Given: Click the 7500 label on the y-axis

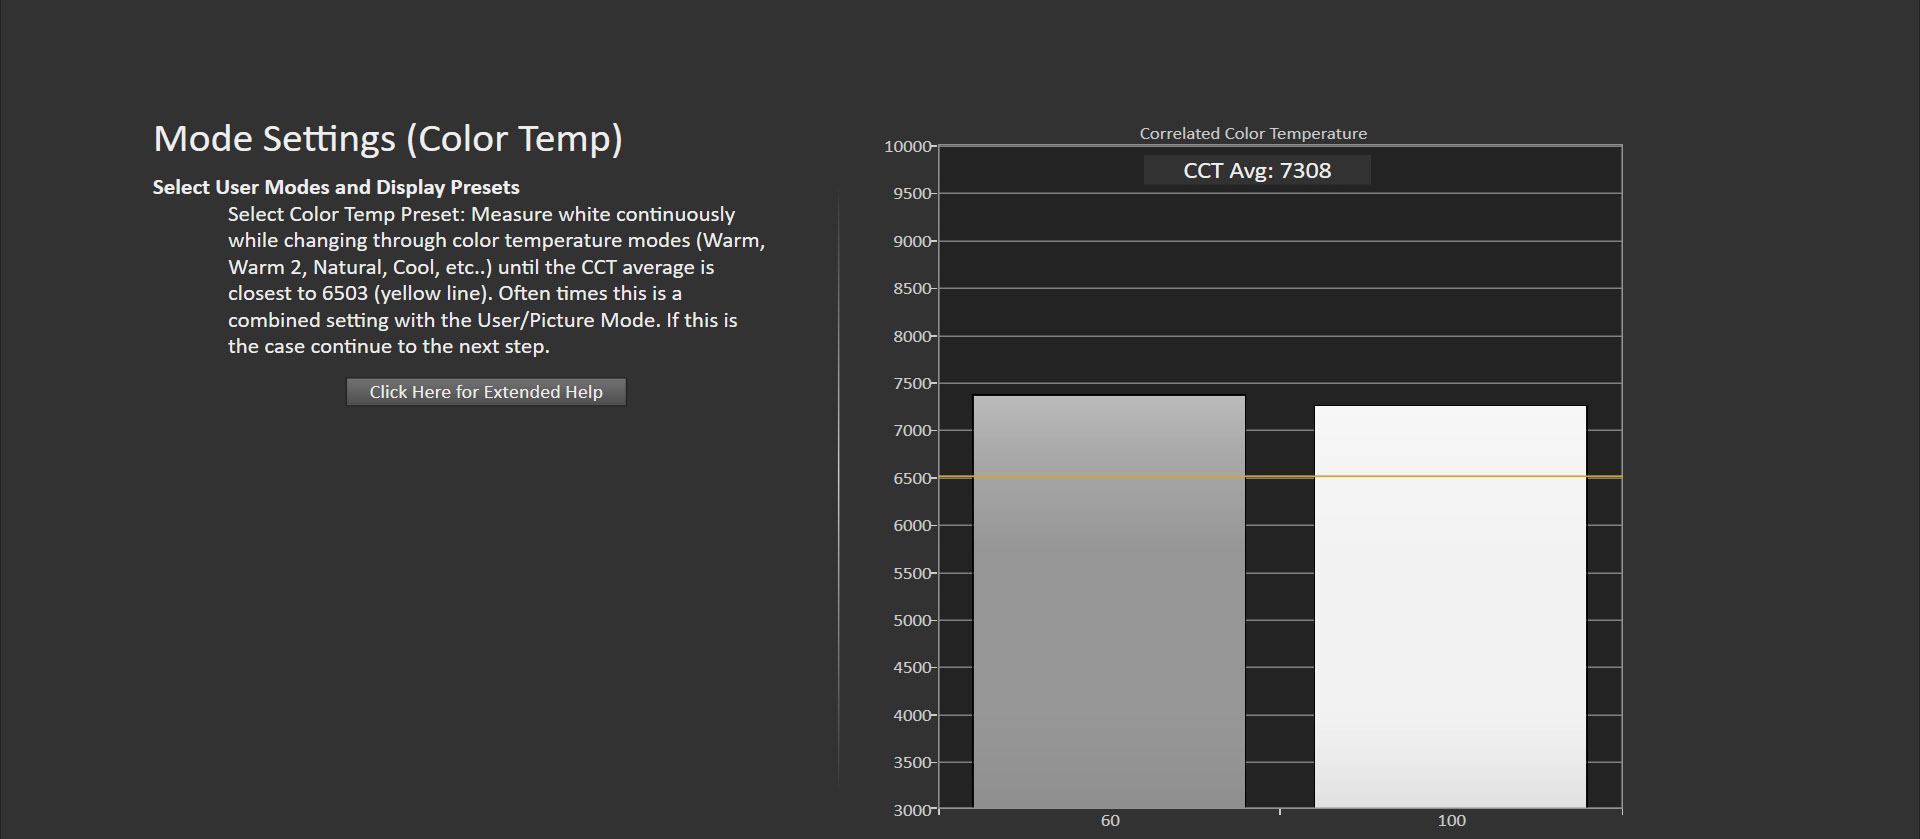Looking at the screenshot, I should pos(911,384).
